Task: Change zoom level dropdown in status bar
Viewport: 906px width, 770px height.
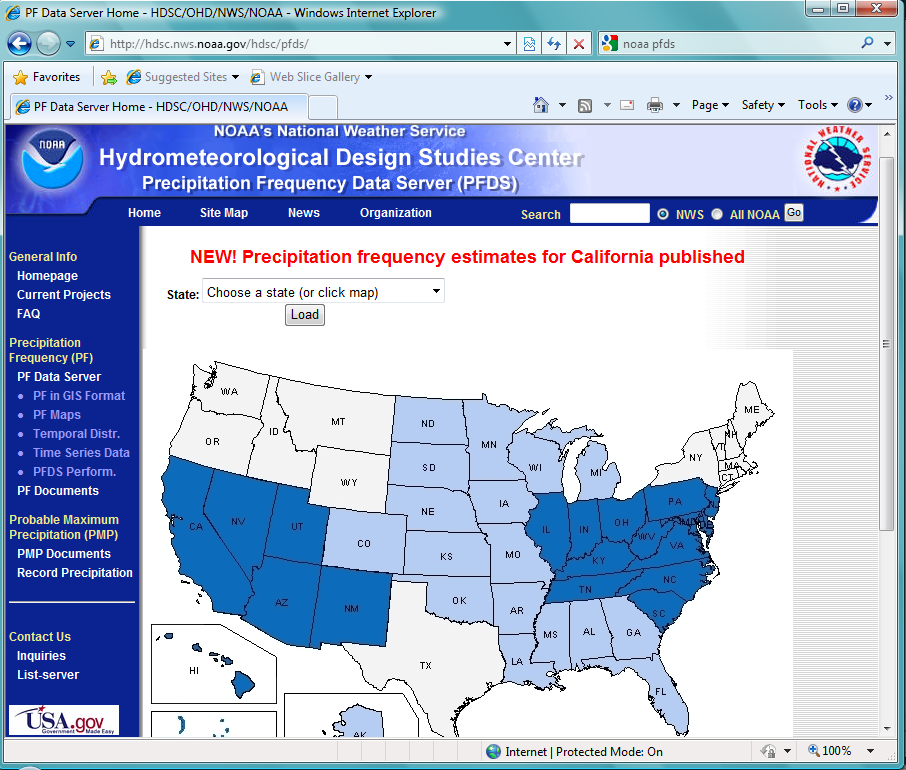Action: (x=870, y=751)
